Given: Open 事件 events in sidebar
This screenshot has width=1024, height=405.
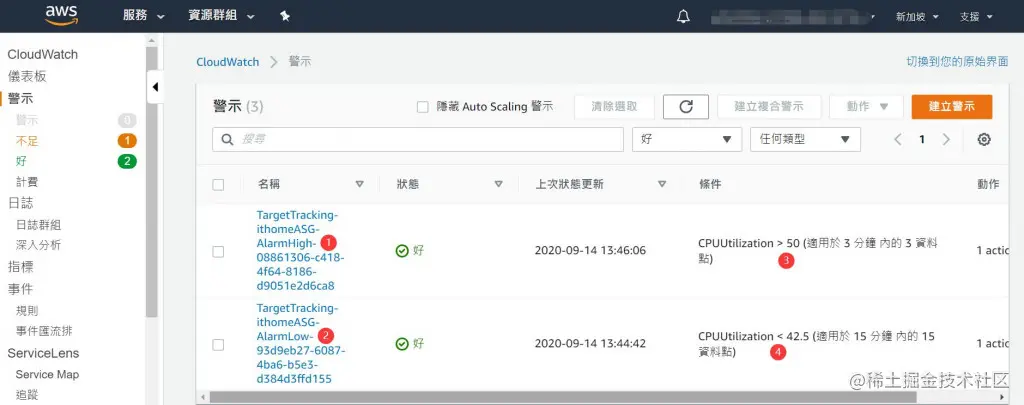Looking at the screenshot, I should [20, 289].
